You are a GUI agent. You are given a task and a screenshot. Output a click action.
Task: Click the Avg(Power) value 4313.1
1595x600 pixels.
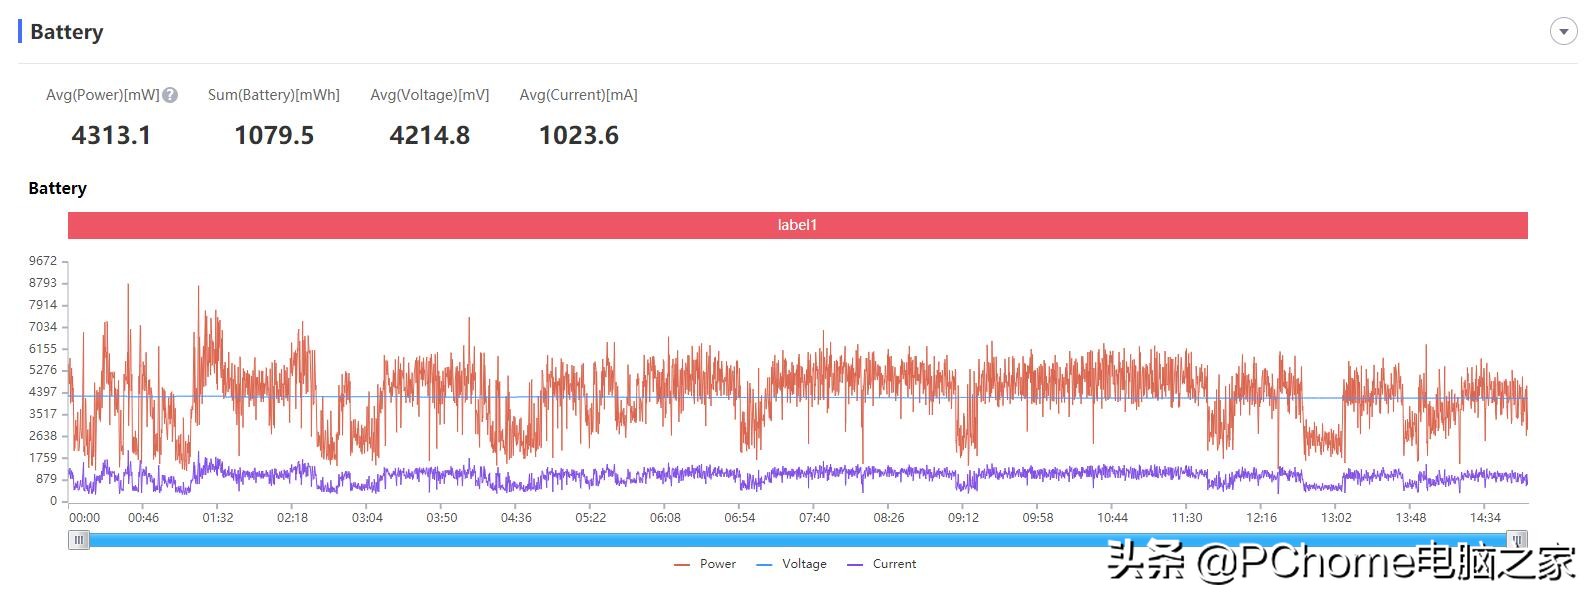click(111, 135)
